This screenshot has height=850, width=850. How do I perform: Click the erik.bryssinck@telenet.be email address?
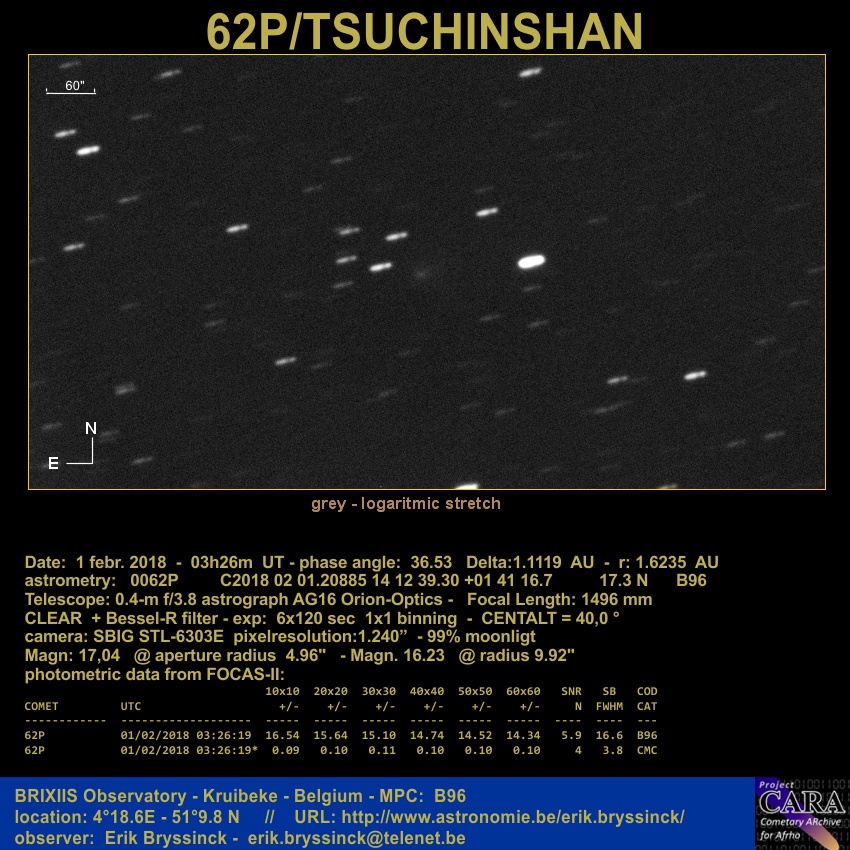pos(357,838)
